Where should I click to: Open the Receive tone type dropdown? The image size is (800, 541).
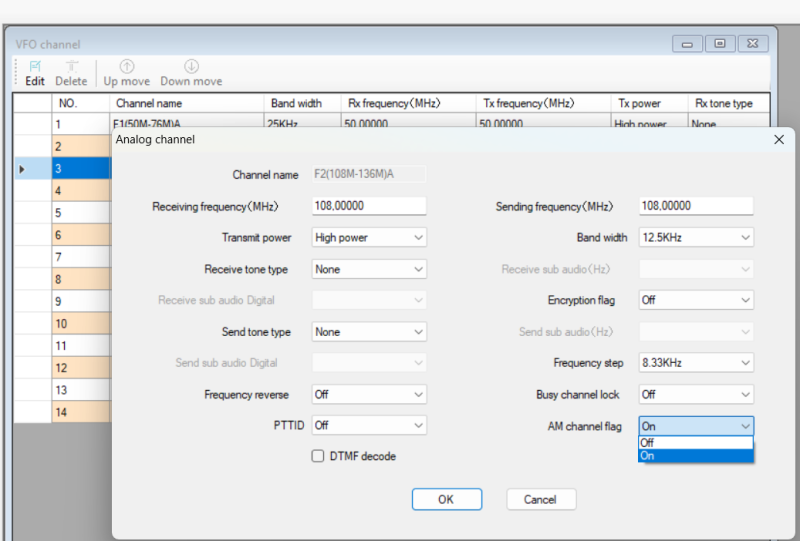[369, 269]
